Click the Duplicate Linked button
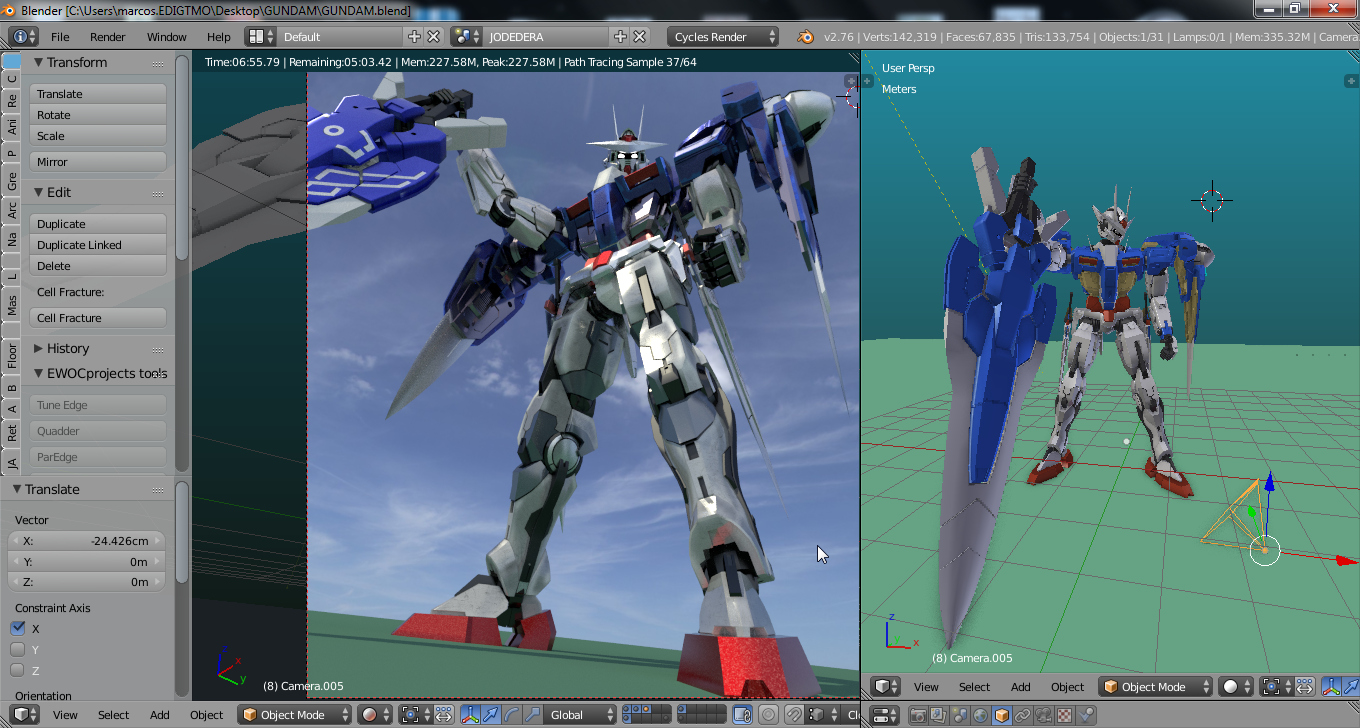The width and height of the screenshot is (1360, 728). [98, 245]
